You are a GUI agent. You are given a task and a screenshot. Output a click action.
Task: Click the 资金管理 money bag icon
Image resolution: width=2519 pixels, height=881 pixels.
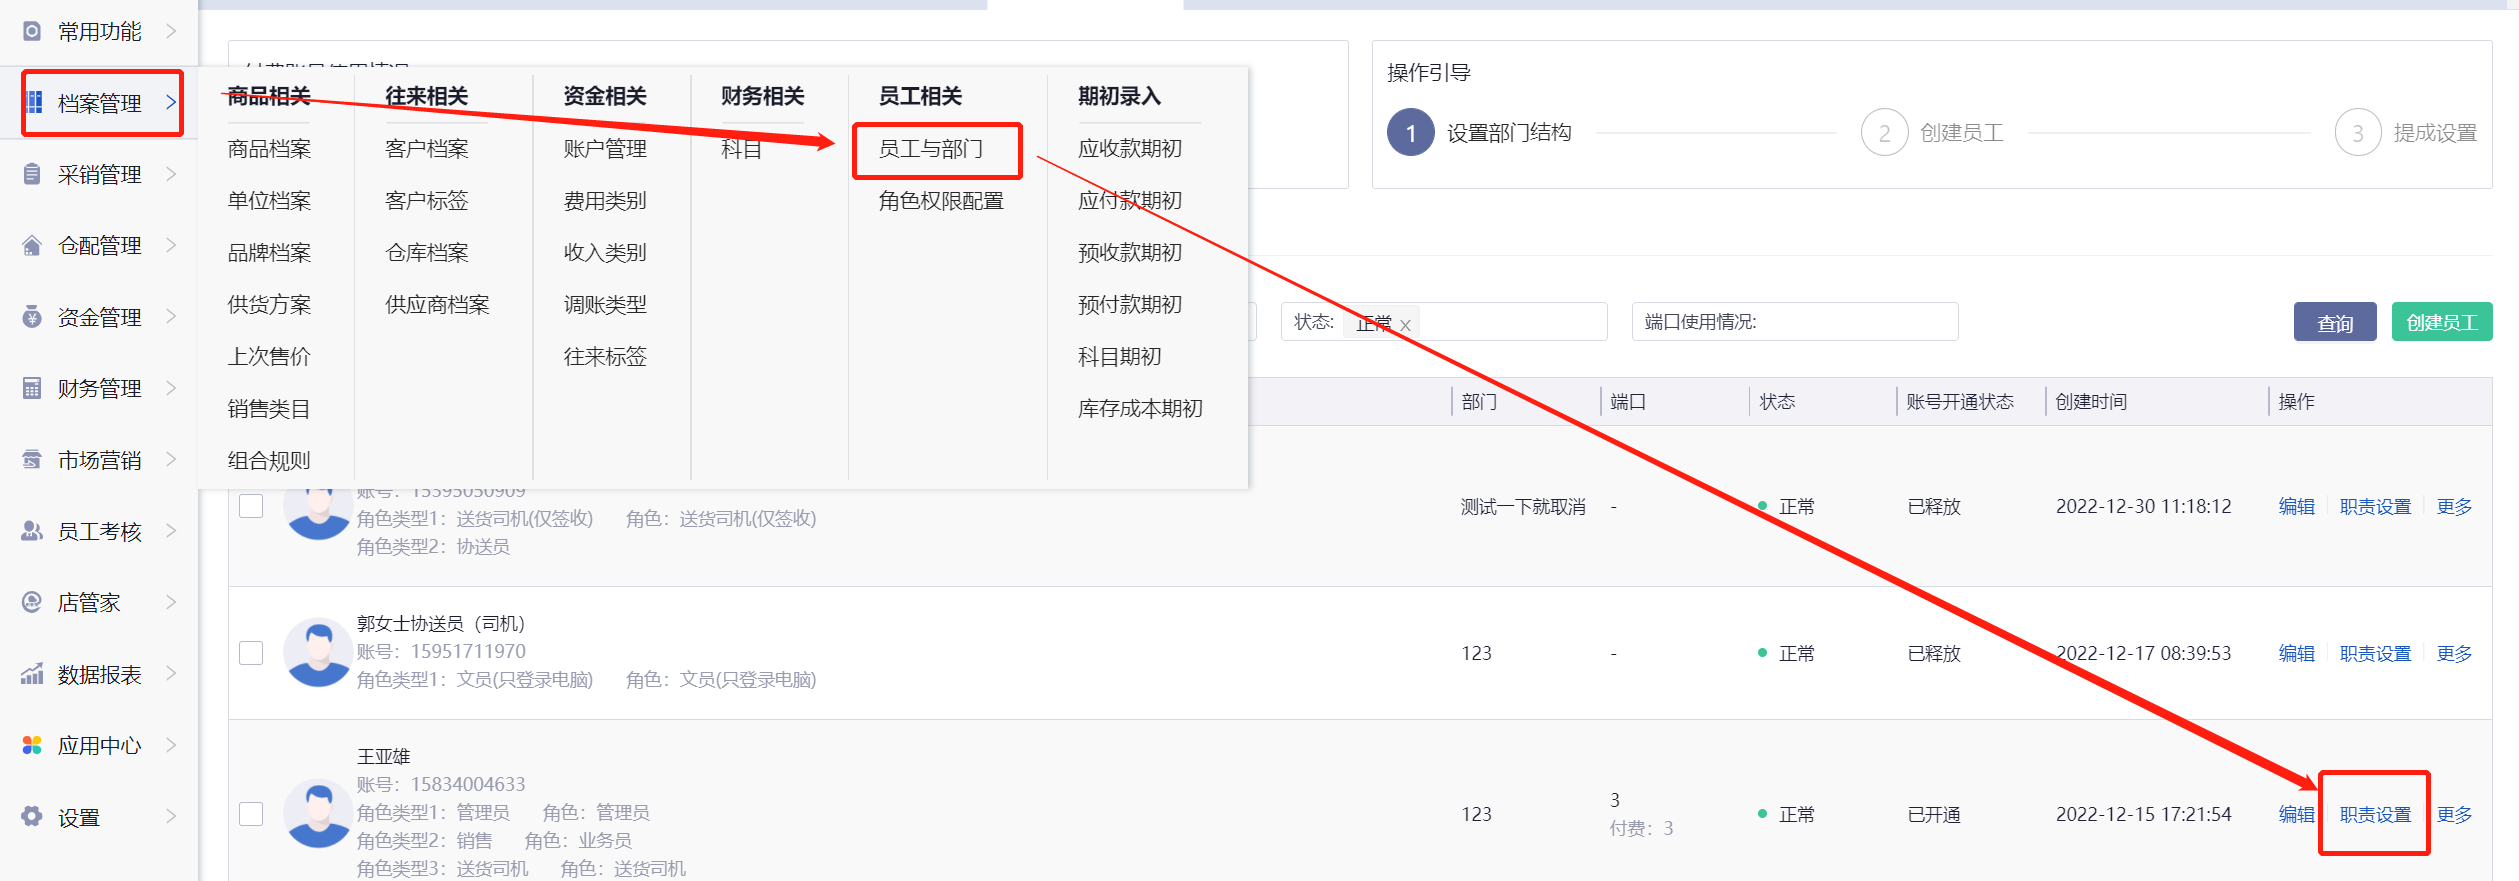tap(32, 317)
